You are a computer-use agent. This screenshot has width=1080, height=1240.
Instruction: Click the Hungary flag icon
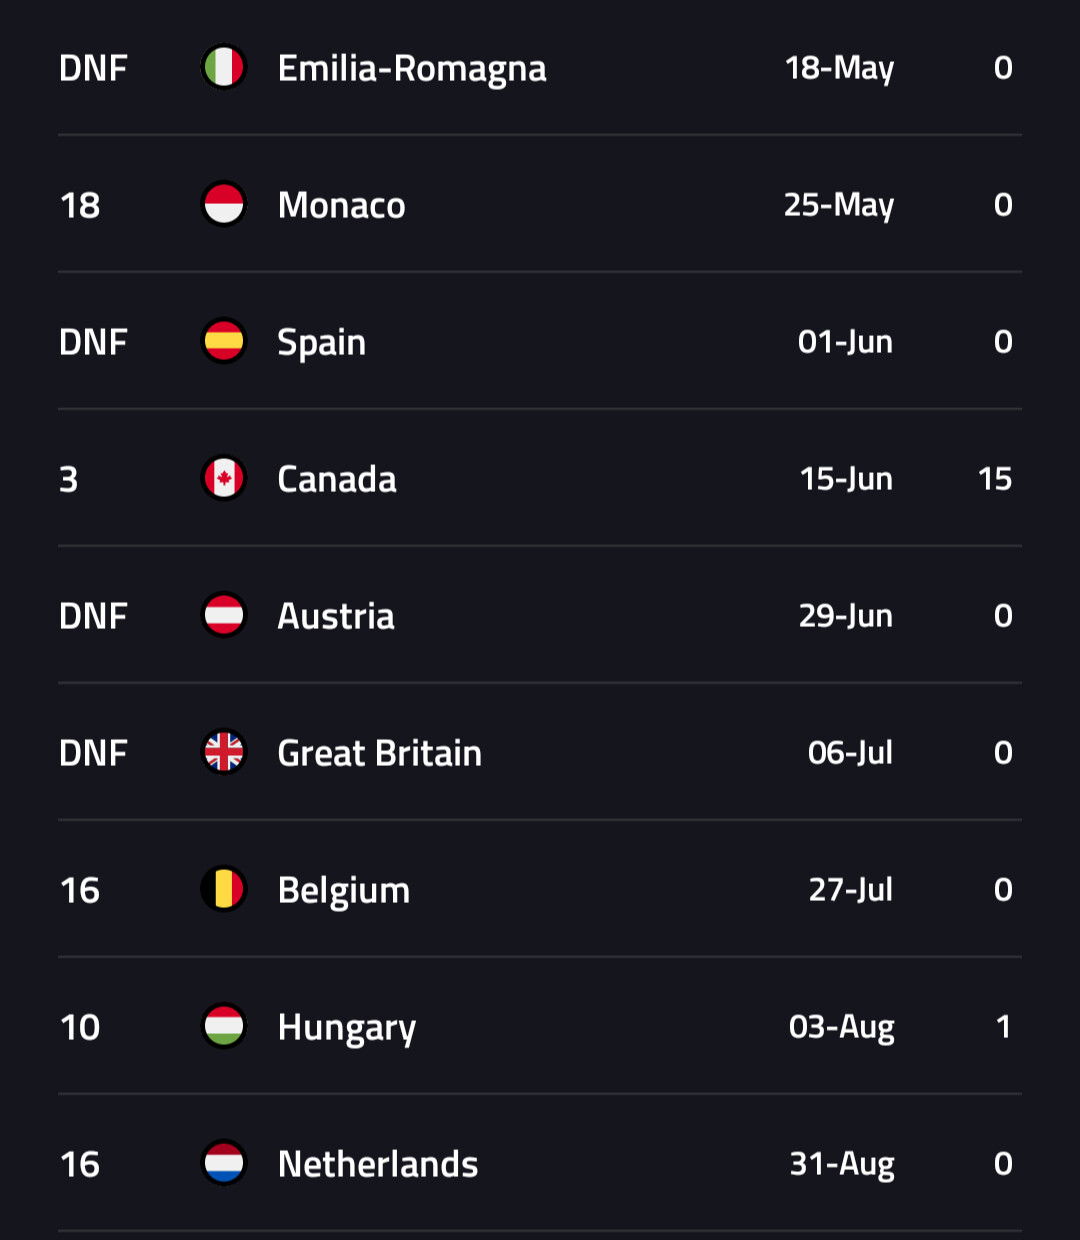click(224, 1027)
